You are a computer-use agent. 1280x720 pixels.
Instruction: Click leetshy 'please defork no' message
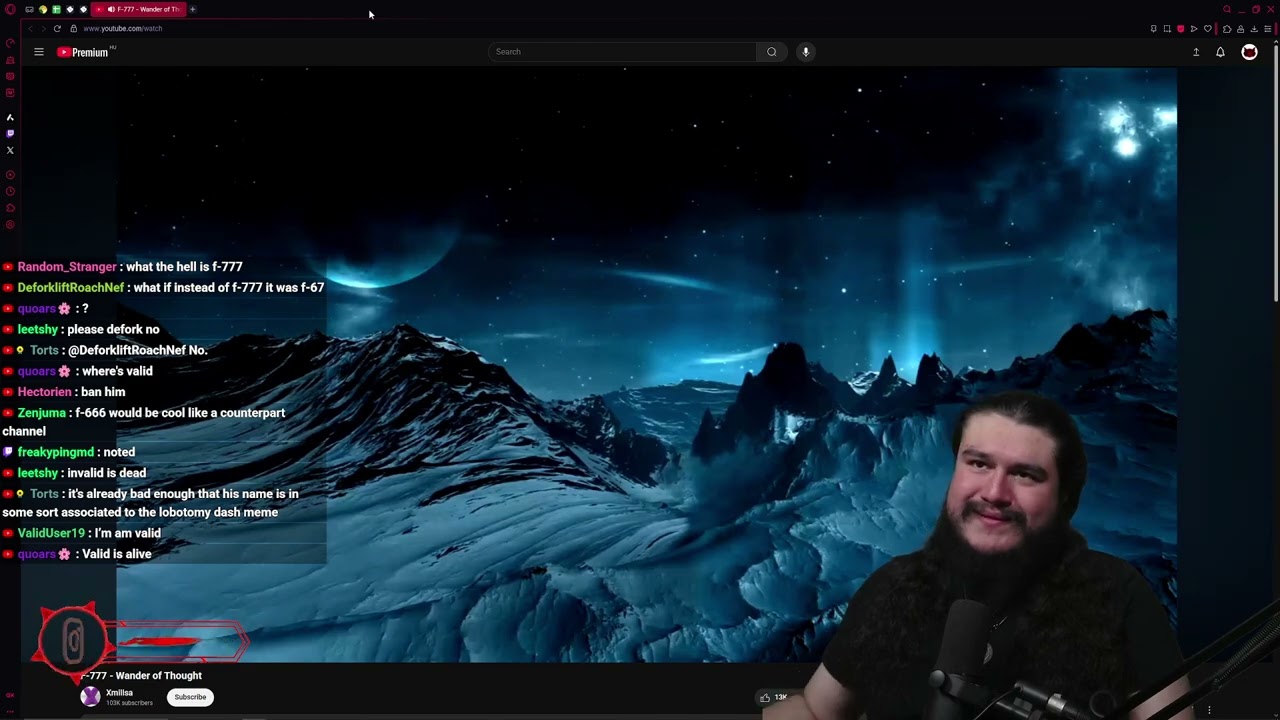(x=81, y=329)
